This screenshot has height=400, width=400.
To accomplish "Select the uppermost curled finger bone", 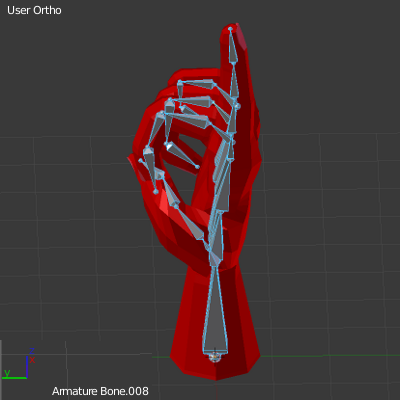I will pos(197,84).
